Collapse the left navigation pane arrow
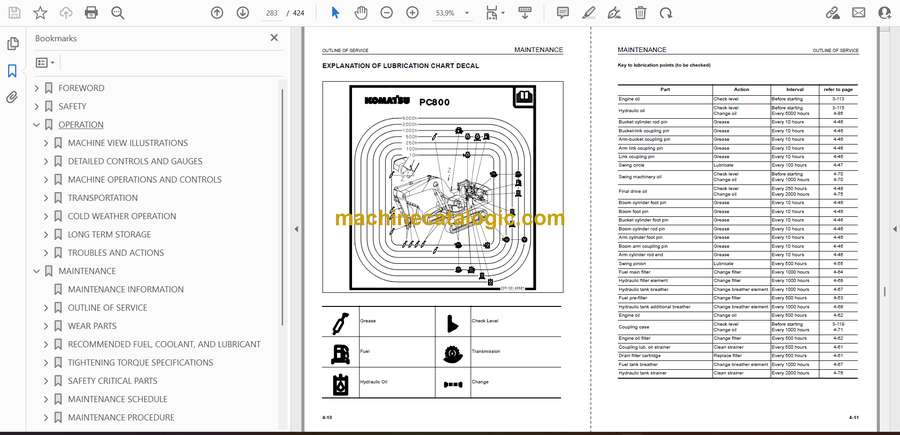Image resolution: width=900 pixels, height=435 pixels. point(296,229)
